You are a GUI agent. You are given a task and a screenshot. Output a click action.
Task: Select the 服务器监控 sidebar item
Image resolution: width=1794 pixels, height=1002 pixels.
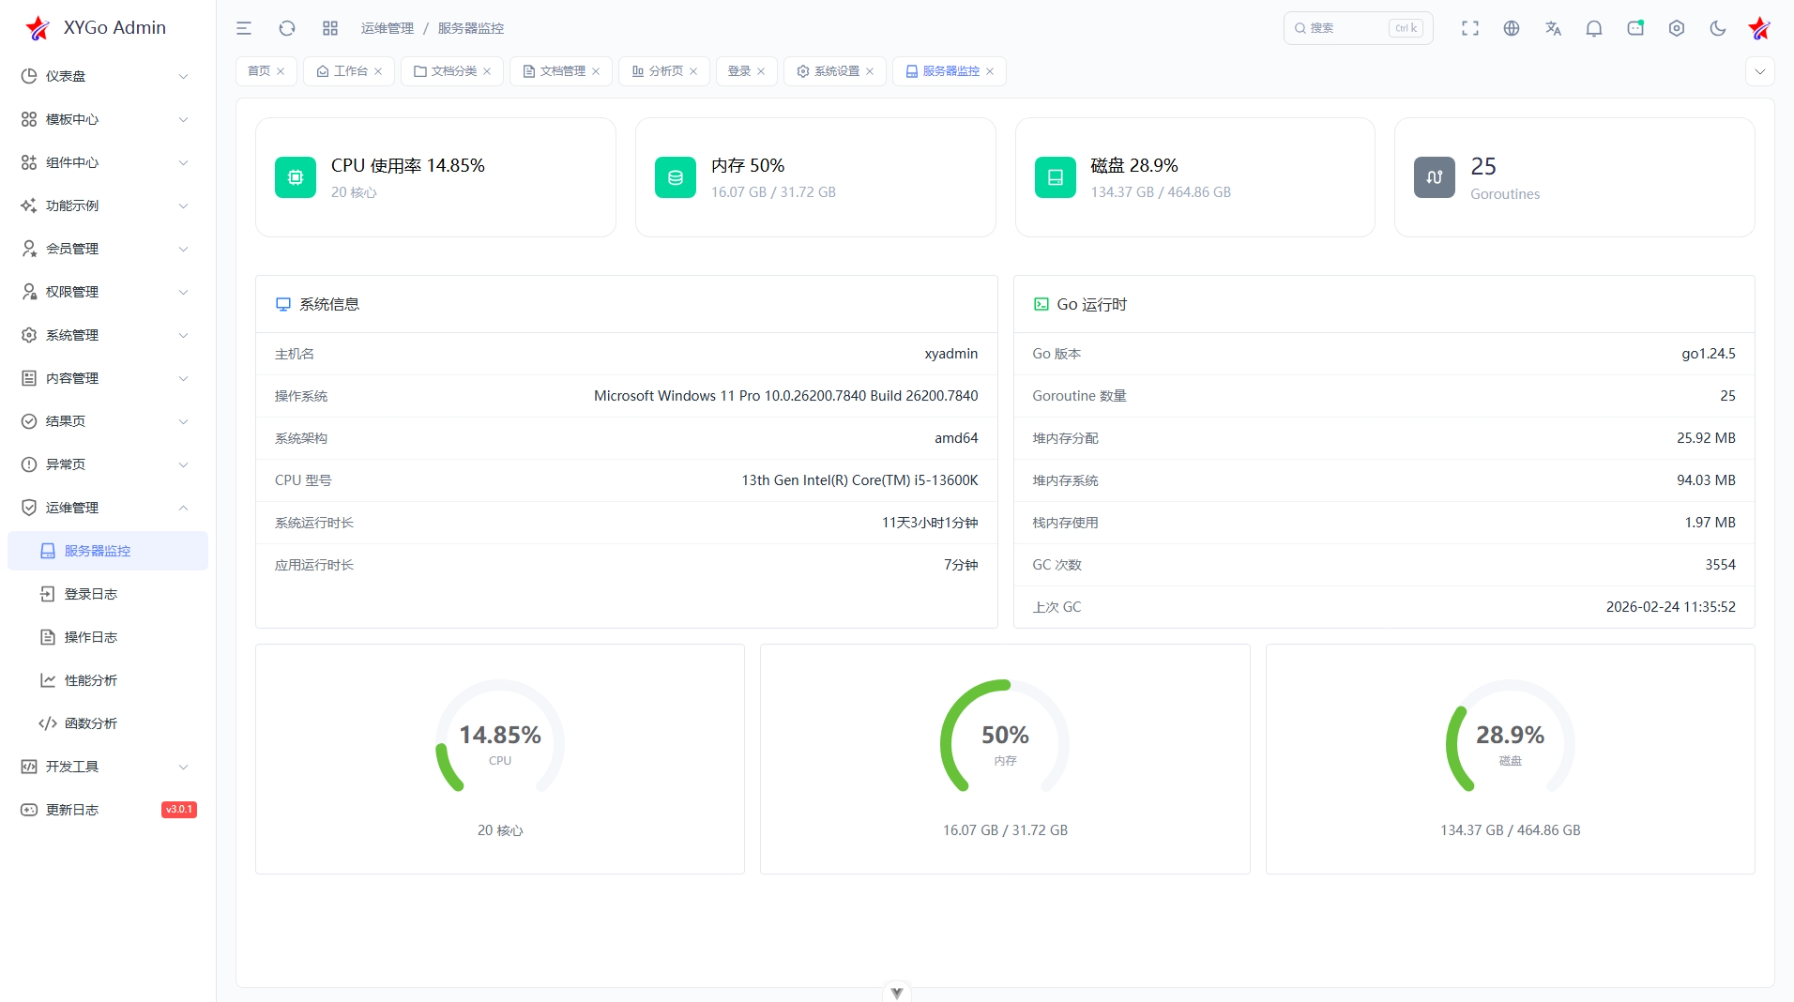click(x=107, y=551)
